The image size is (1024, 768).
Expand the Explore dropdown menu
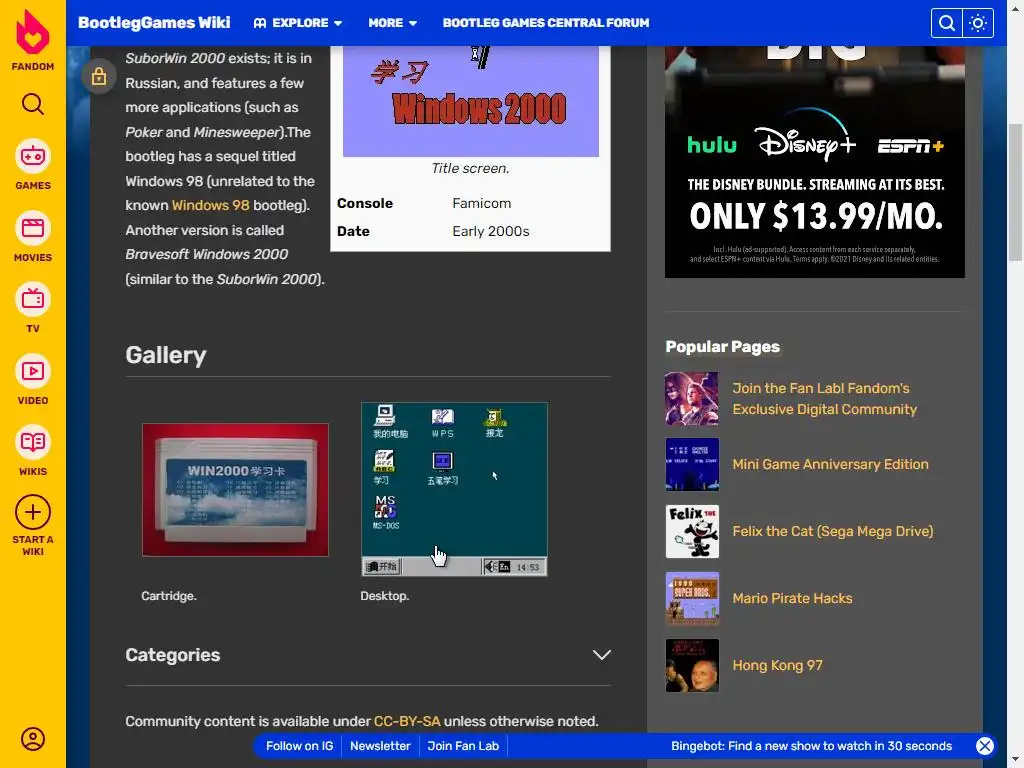click(x=298, y=23)
